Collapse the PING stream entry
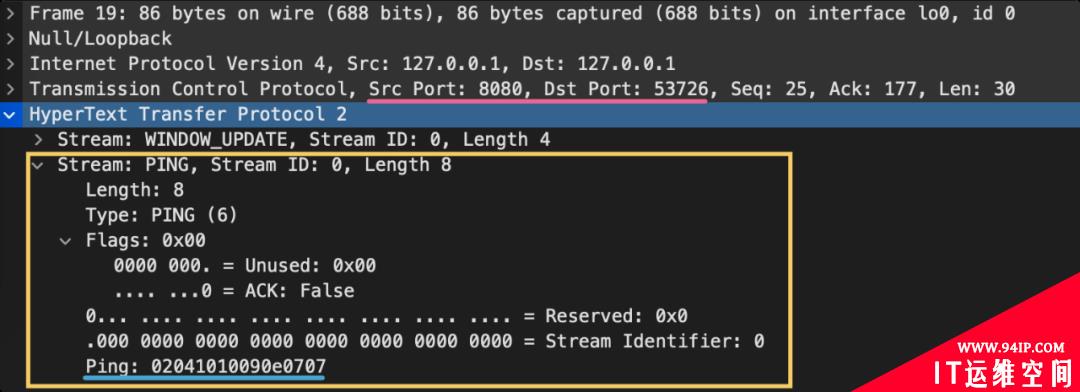 click(38, 165)
